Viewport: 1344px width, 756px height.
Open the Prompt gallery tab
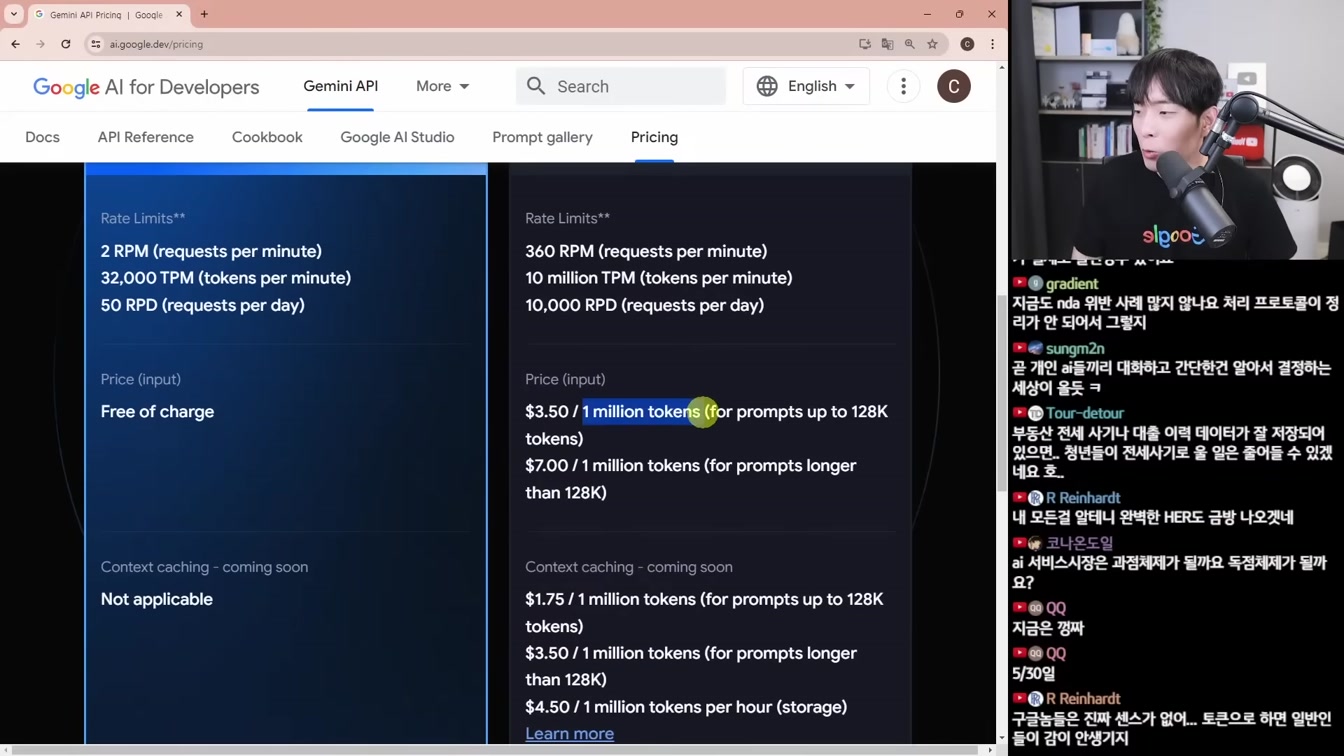pos(542,137)
